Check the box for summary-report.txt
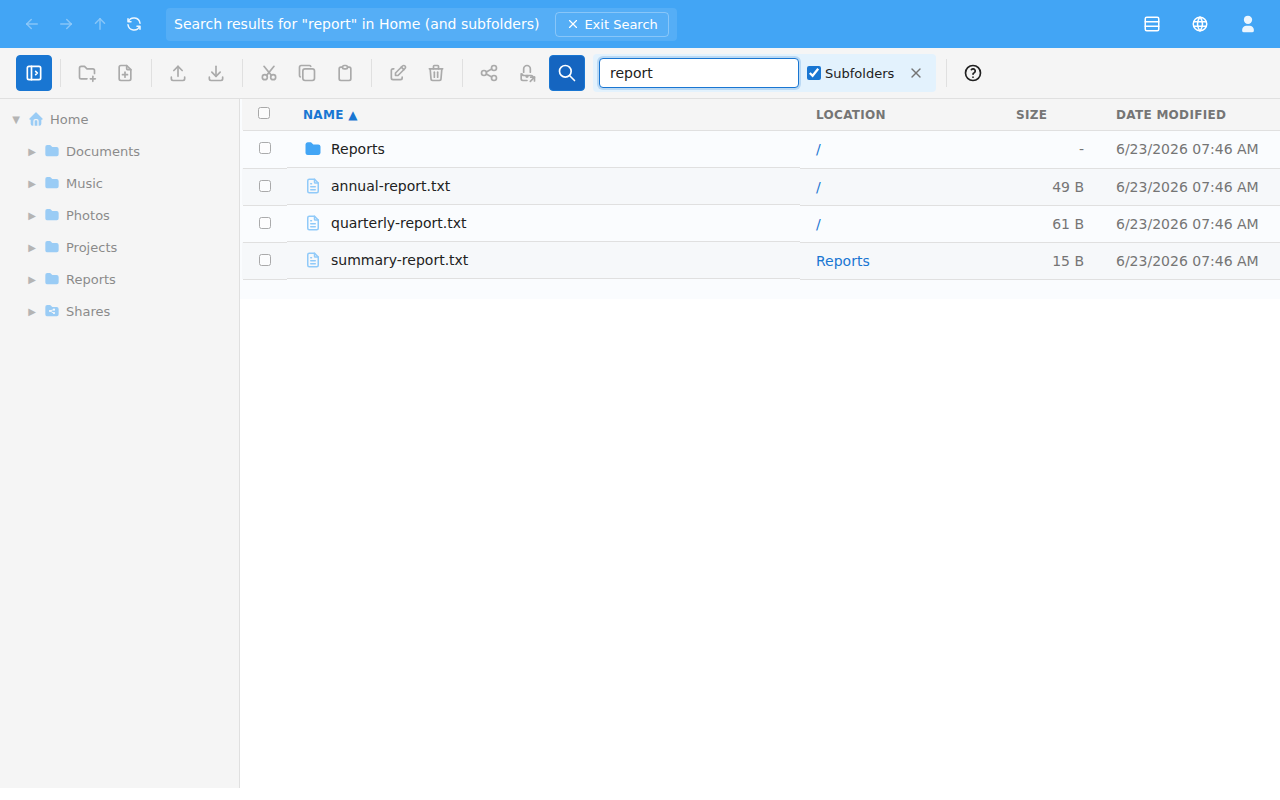This screenshot has height=800, width=1280. tap(265, 260)
